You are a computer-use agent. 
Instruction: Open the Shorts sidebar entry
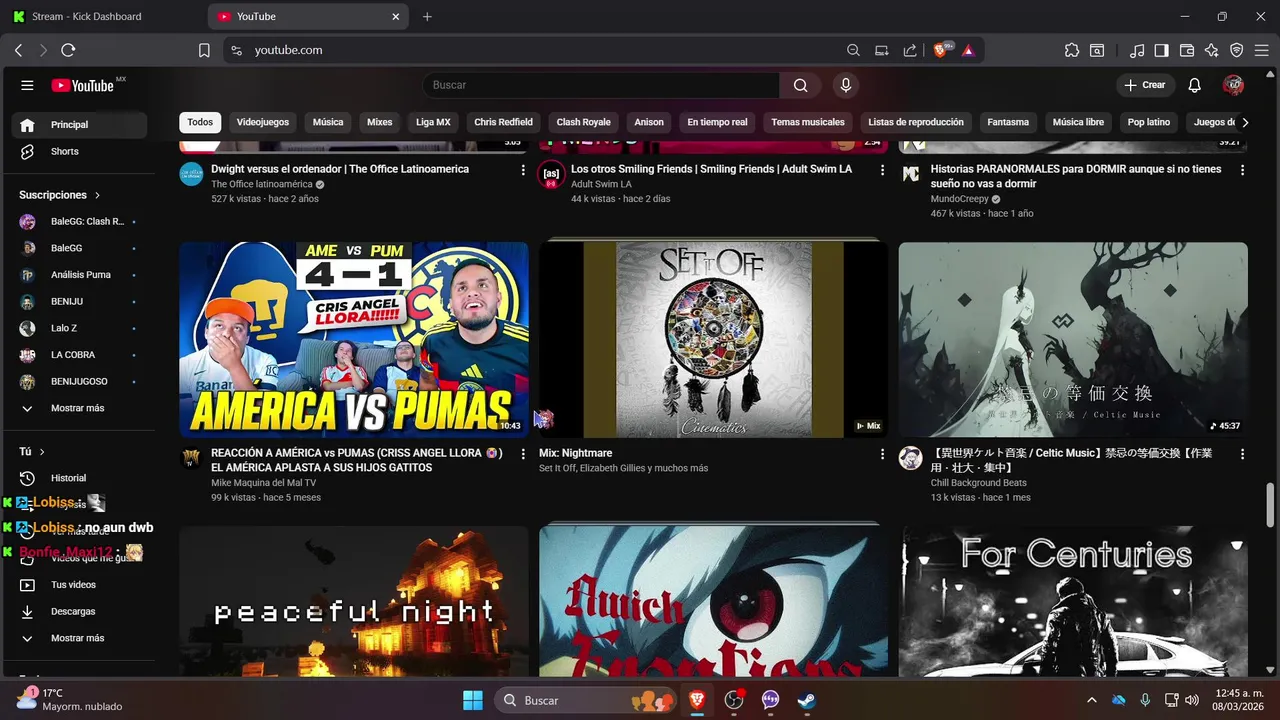coord(79,151)
